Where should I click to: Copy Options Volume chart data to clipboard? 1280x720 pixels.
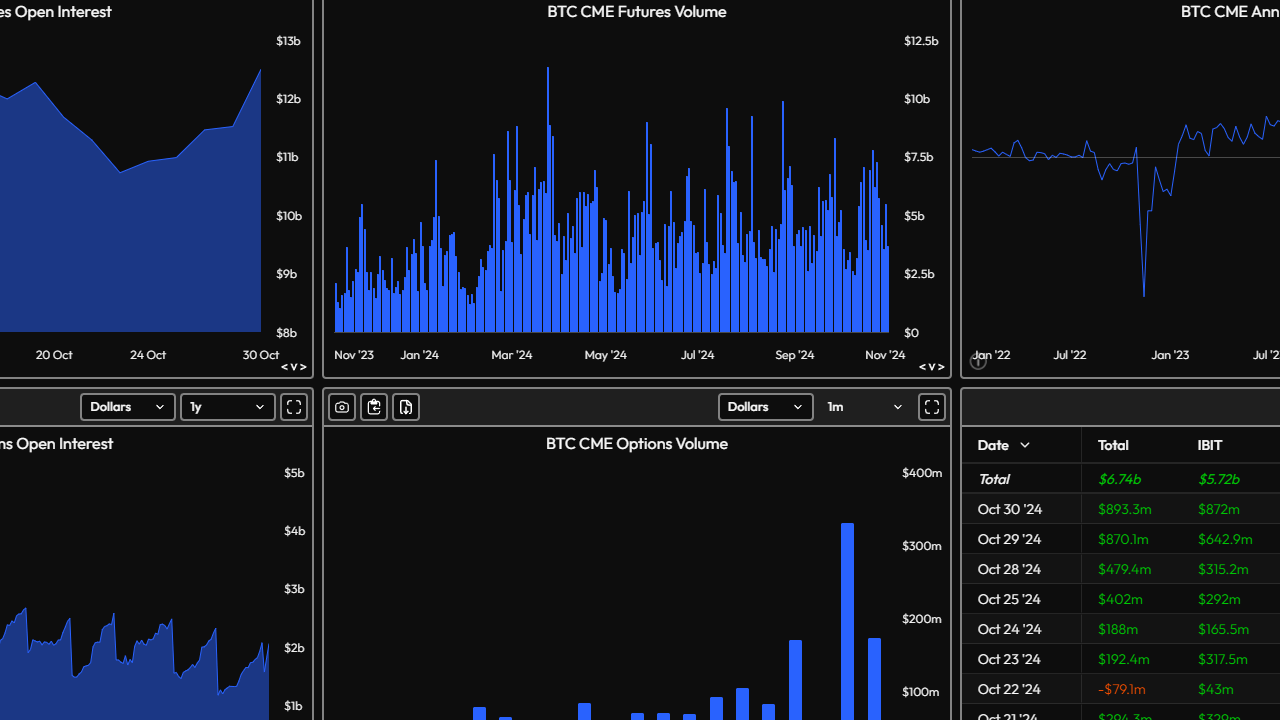pyautogui.click(x=374, y=407)
